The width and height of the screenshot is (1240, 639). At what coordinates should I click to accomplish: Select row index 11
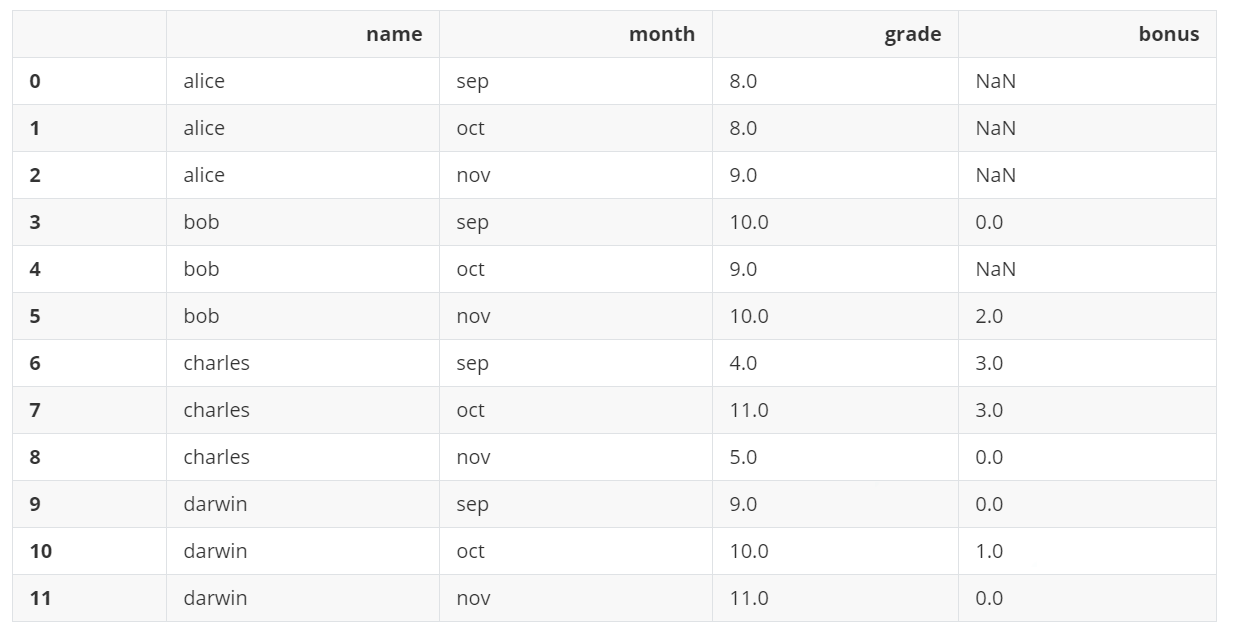tap(40, 598)
